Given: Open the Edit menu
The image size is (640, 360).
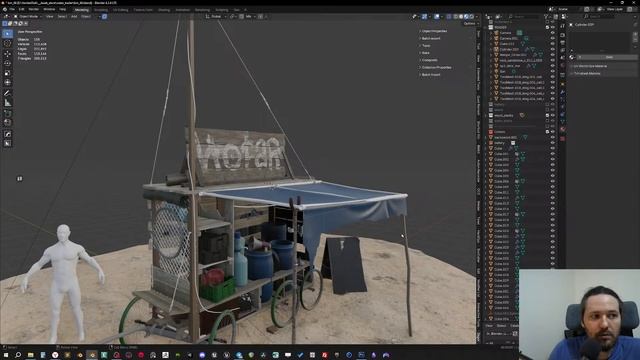Looking at the screenshot, I should click(x=21, y=9).
